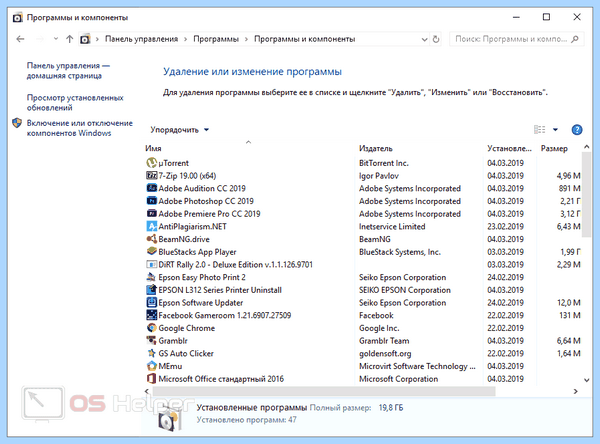Go up one folder level arrow

click(x=69, y=39)
